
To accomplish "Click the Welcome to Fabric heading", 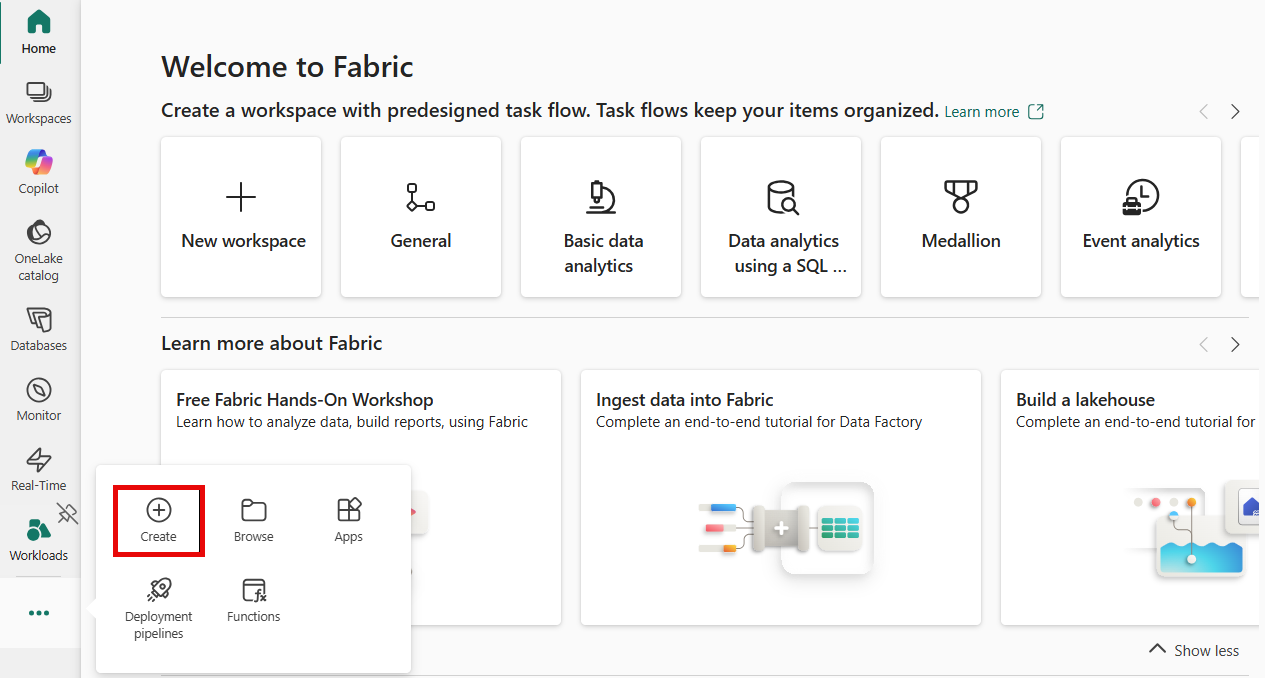I will [287, 67].
